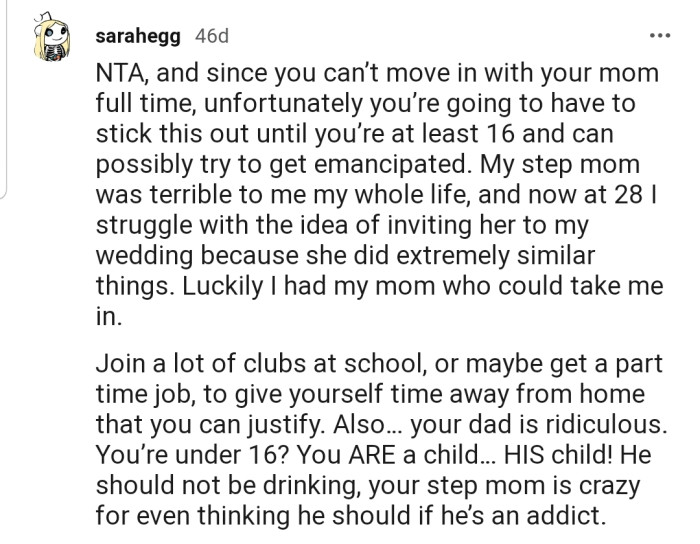Click the word NTA starting the comment

coord(120,74)
